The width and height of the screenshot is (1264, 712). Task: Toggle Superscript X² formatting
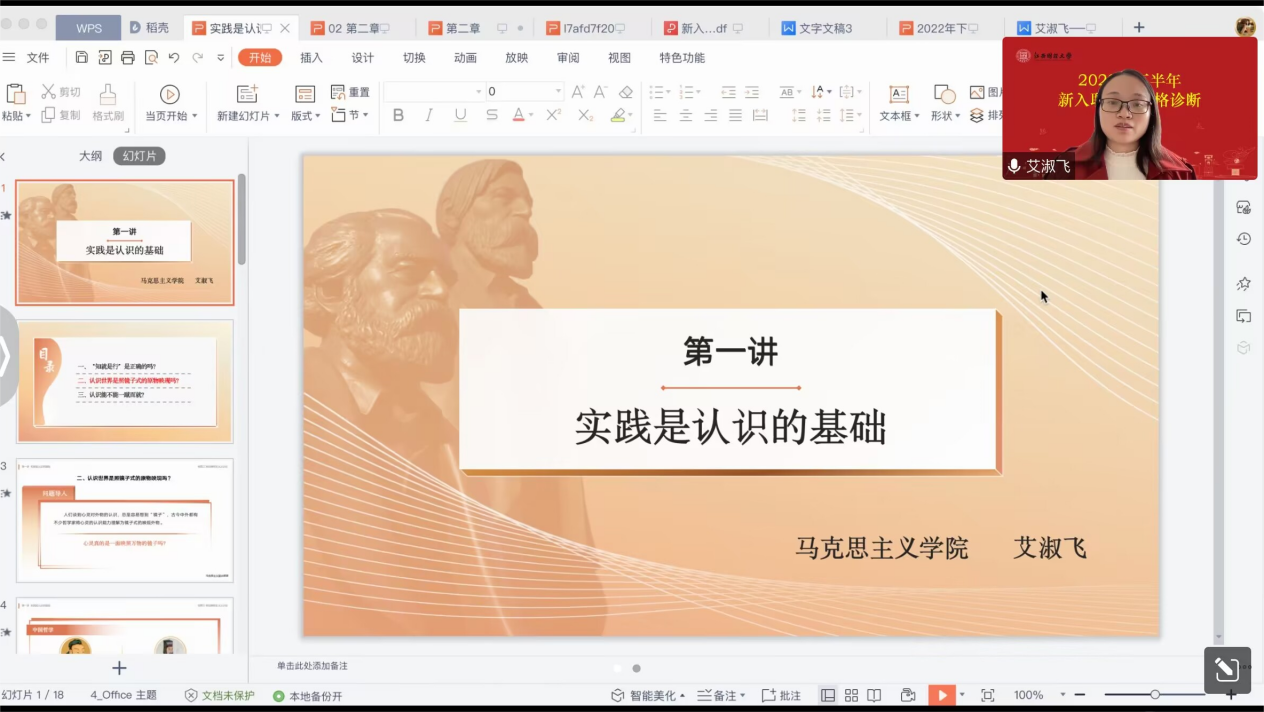pyautogui.click(x=553, y=115)
